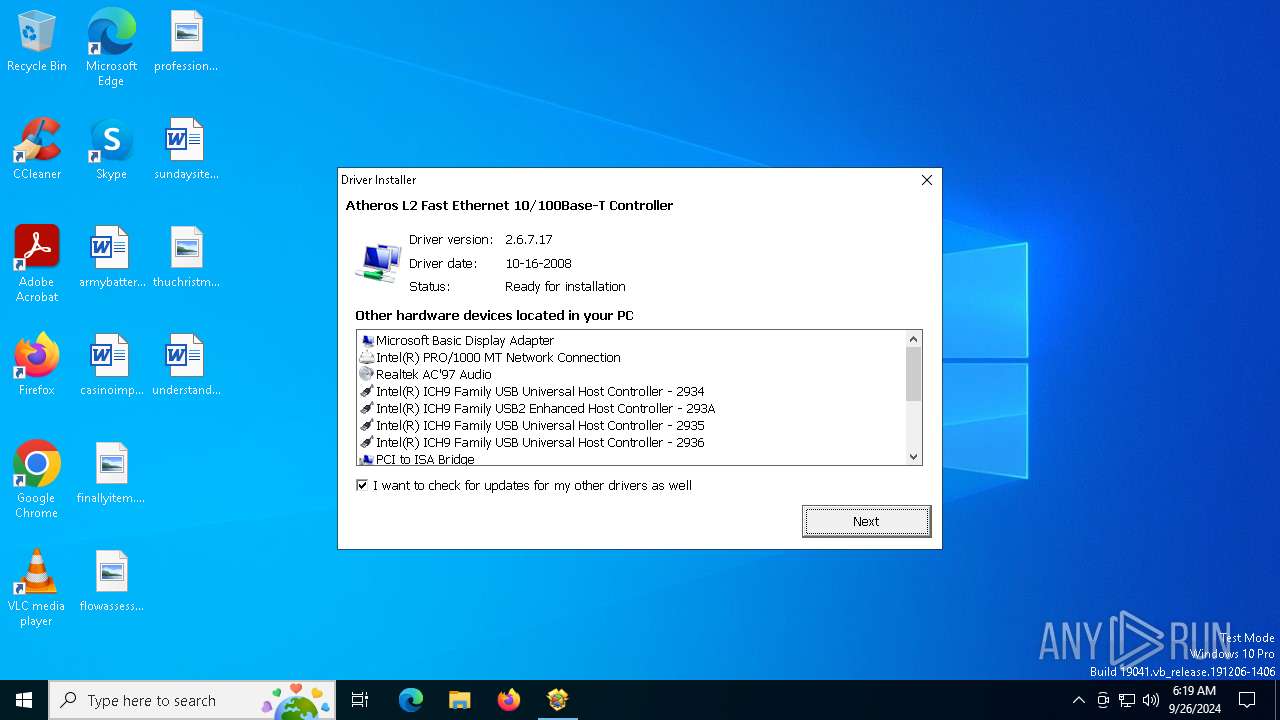Click the Ready for installation status text

(565, 286)
